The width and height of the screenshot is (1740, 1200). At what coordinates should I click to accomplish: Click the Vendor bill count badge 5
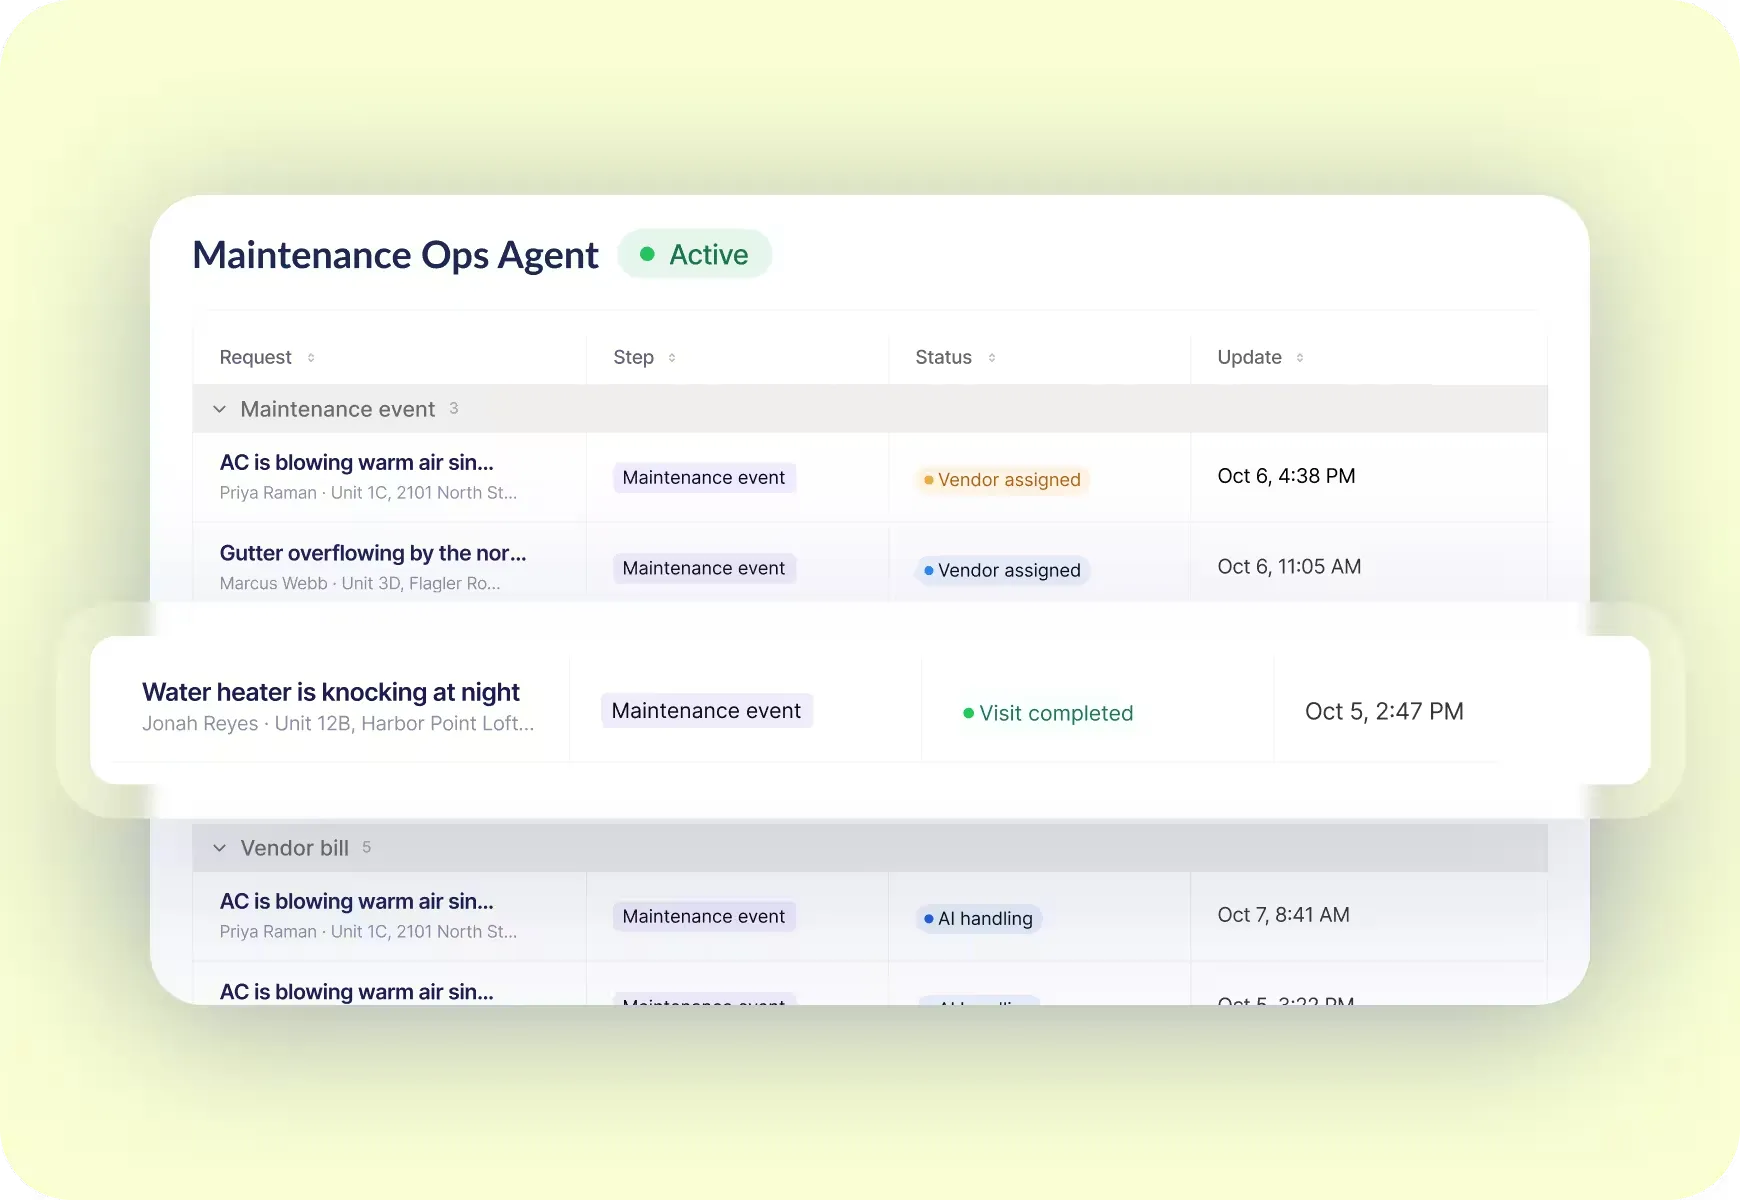pos(366,847)
